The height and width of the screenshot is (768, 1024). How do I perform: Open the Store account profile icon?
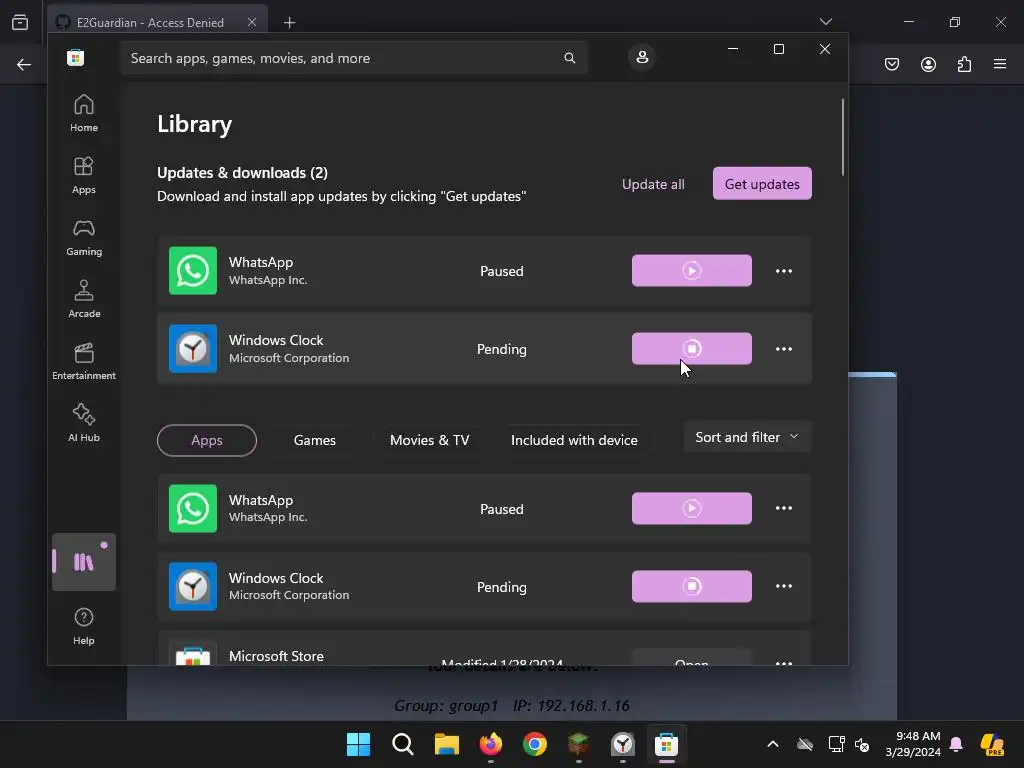642,57
